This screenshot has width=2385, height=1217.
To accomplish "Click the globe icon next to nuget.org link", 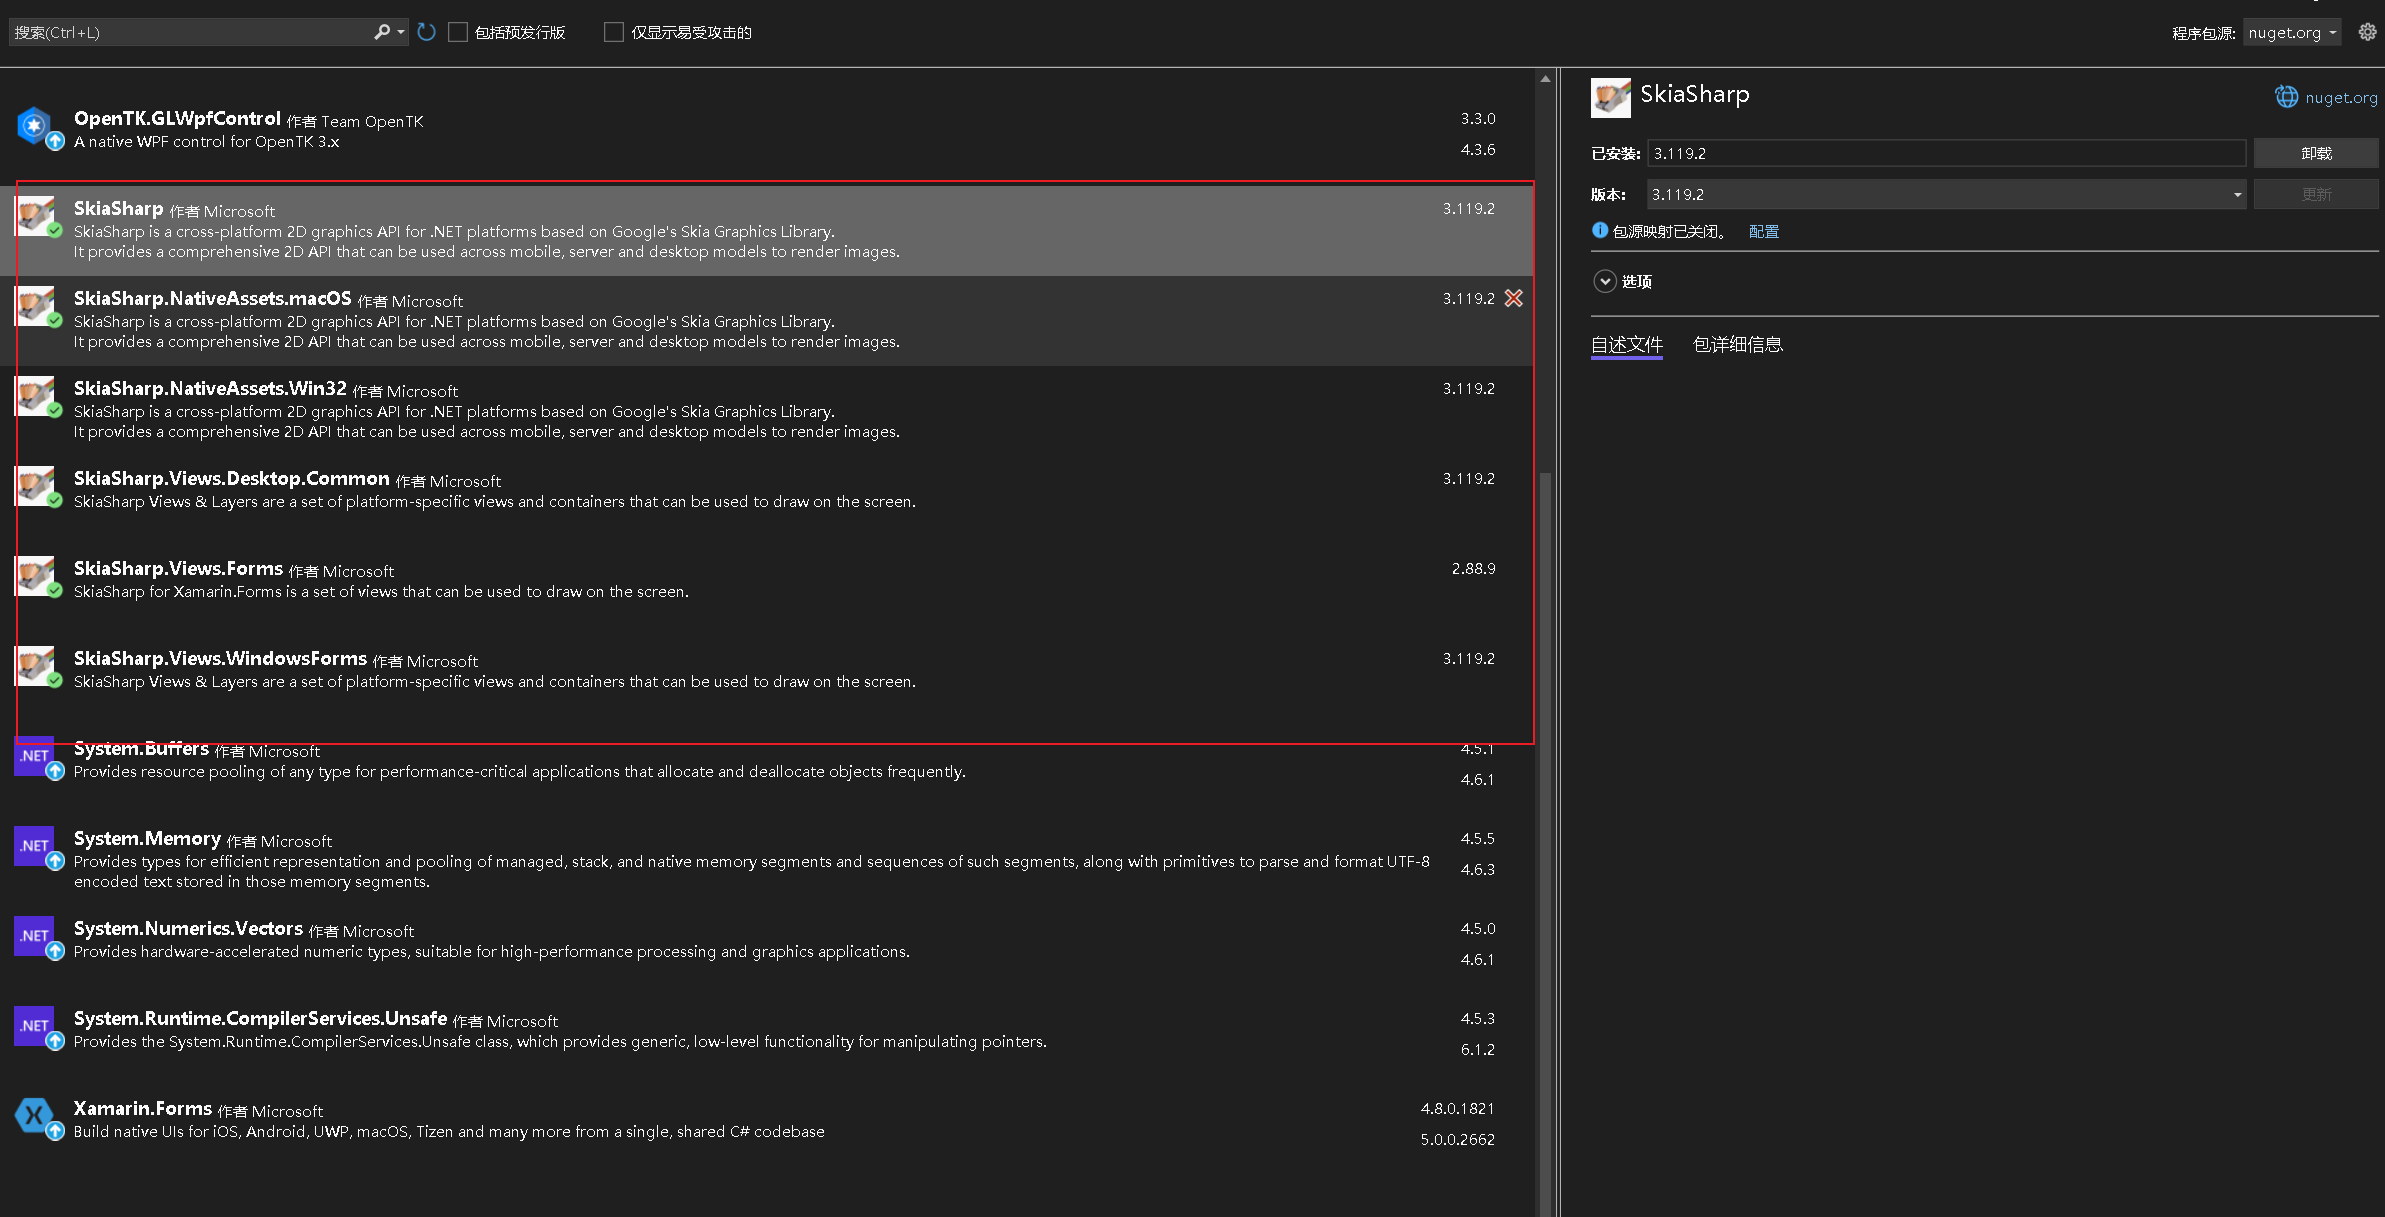I will 2286,97.
